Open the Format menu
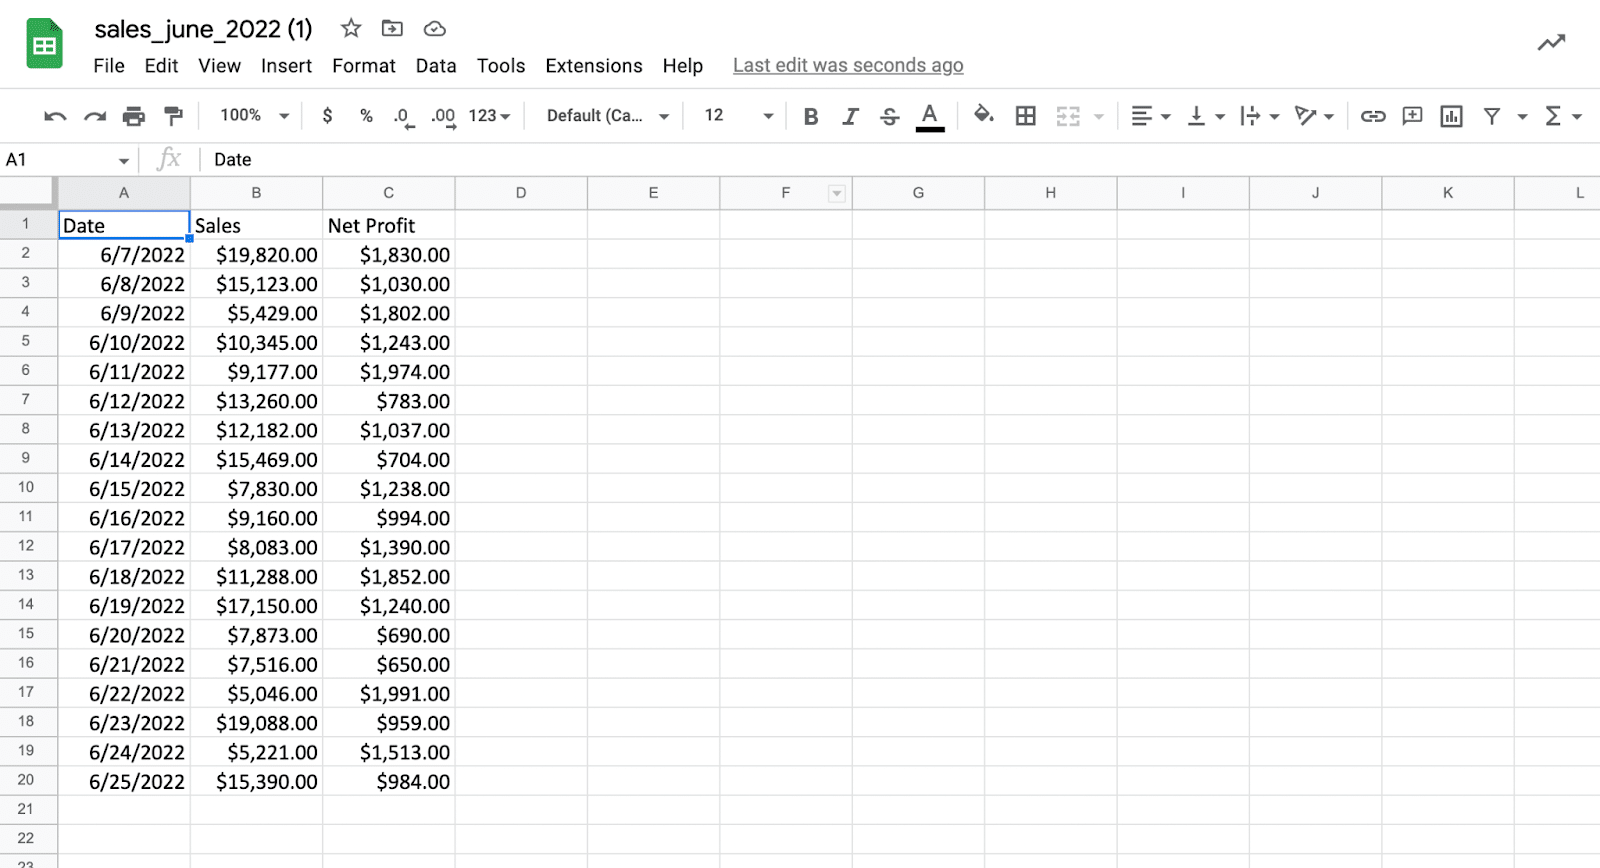Screen dimensions: 1600x868 [363, 66]
